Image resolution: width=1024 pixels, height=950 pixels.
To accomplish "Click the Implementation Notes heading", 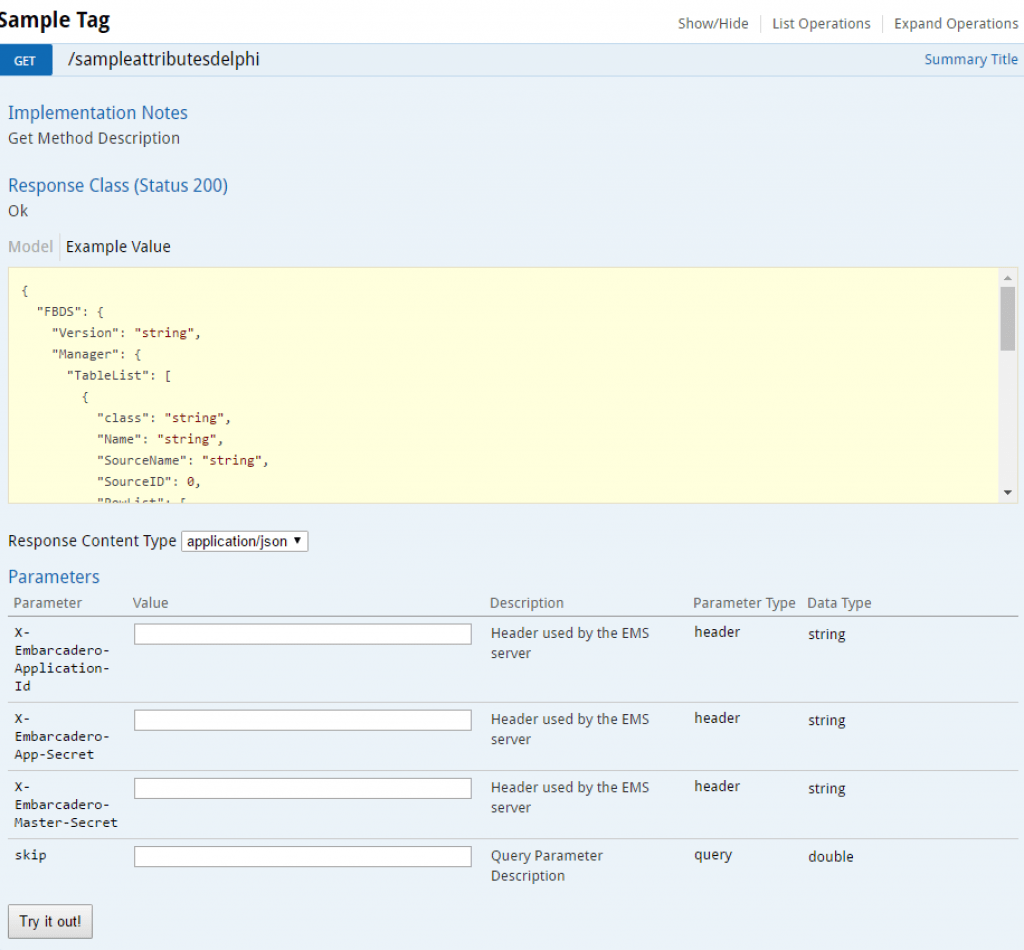I will click(97, 113).
